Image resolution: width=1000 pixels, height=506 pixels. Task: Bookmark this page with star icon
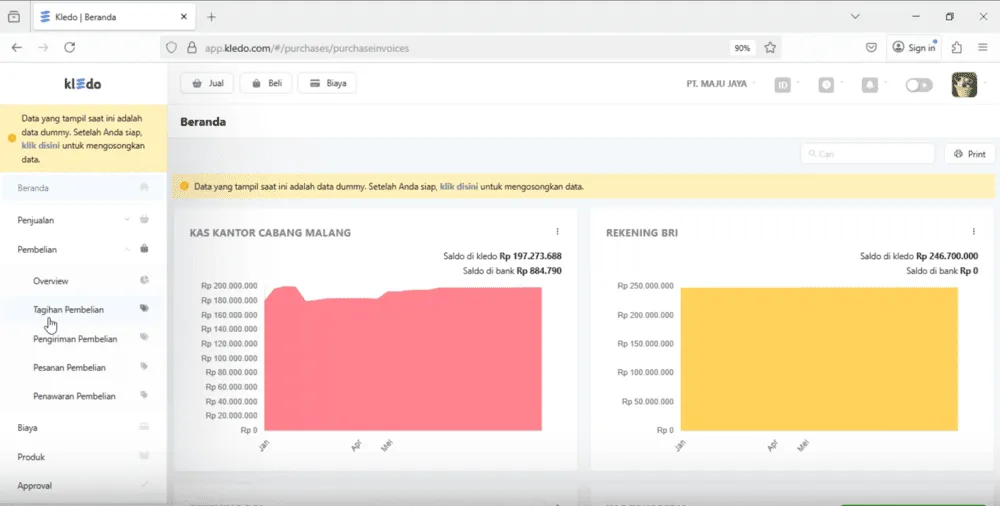(770, 47)
